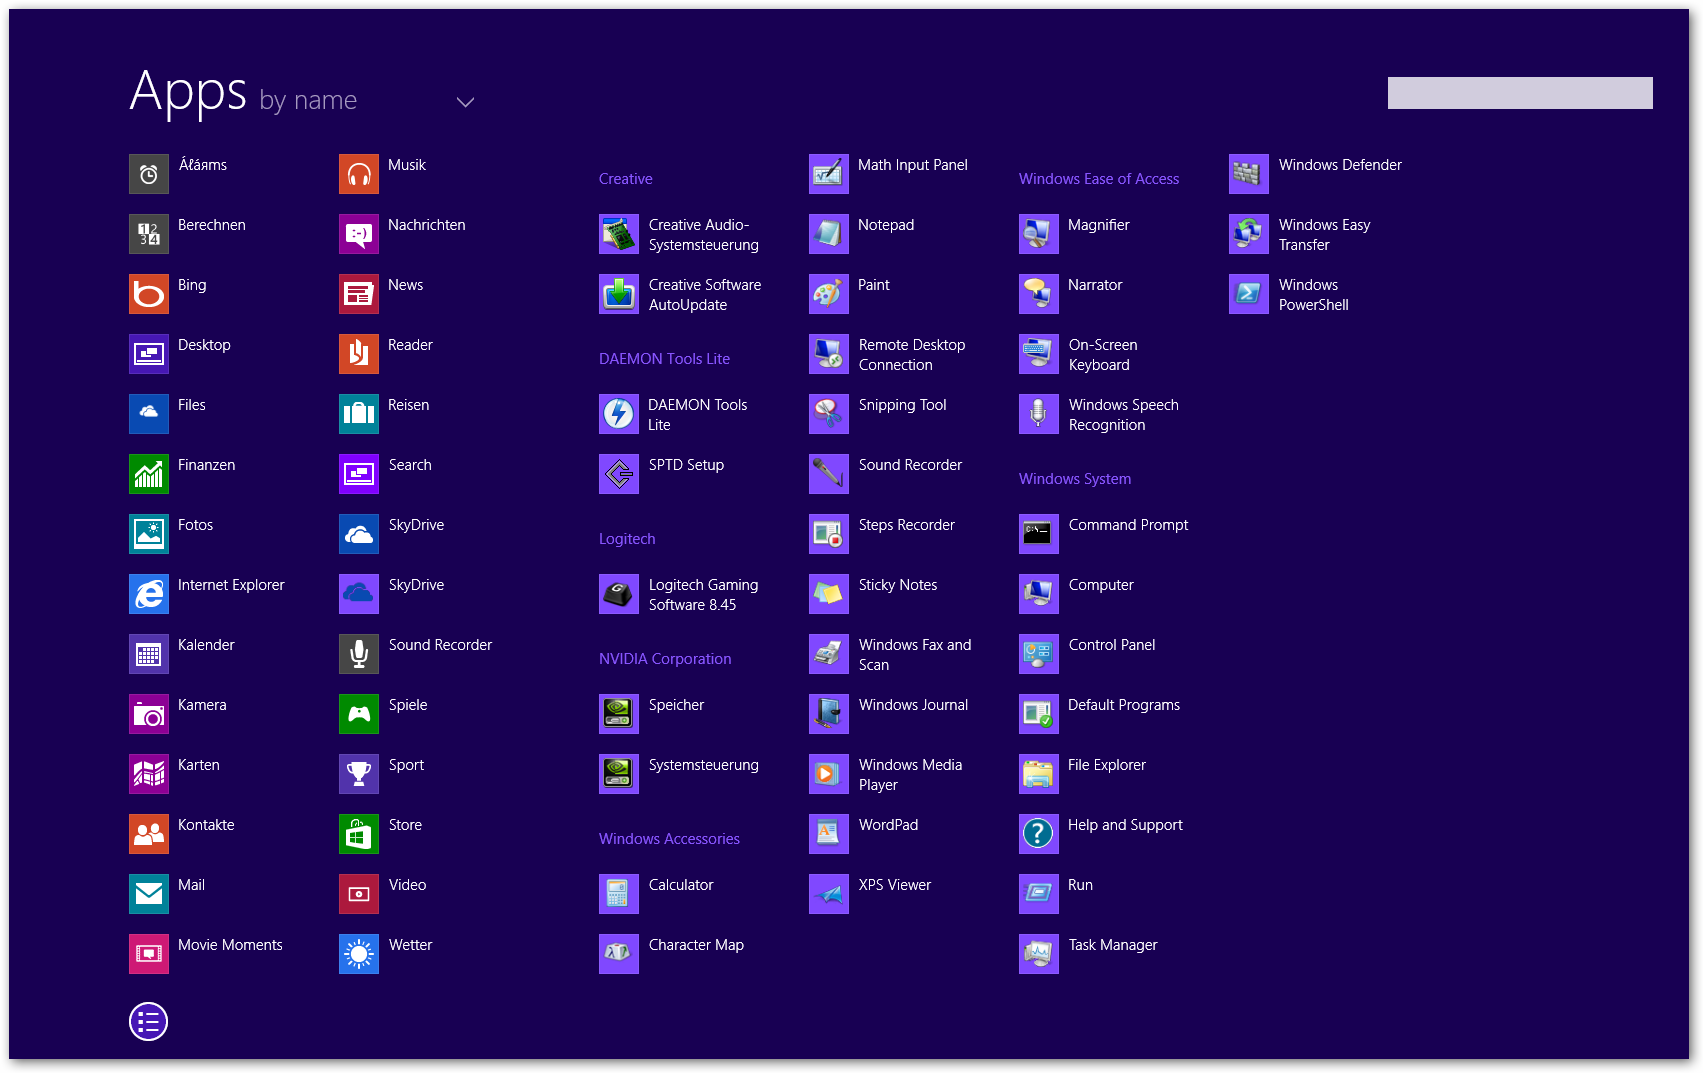Viewport: 1703px width, 1073px height.
Task: Open the Task Manager icon
Action: 1039,954
